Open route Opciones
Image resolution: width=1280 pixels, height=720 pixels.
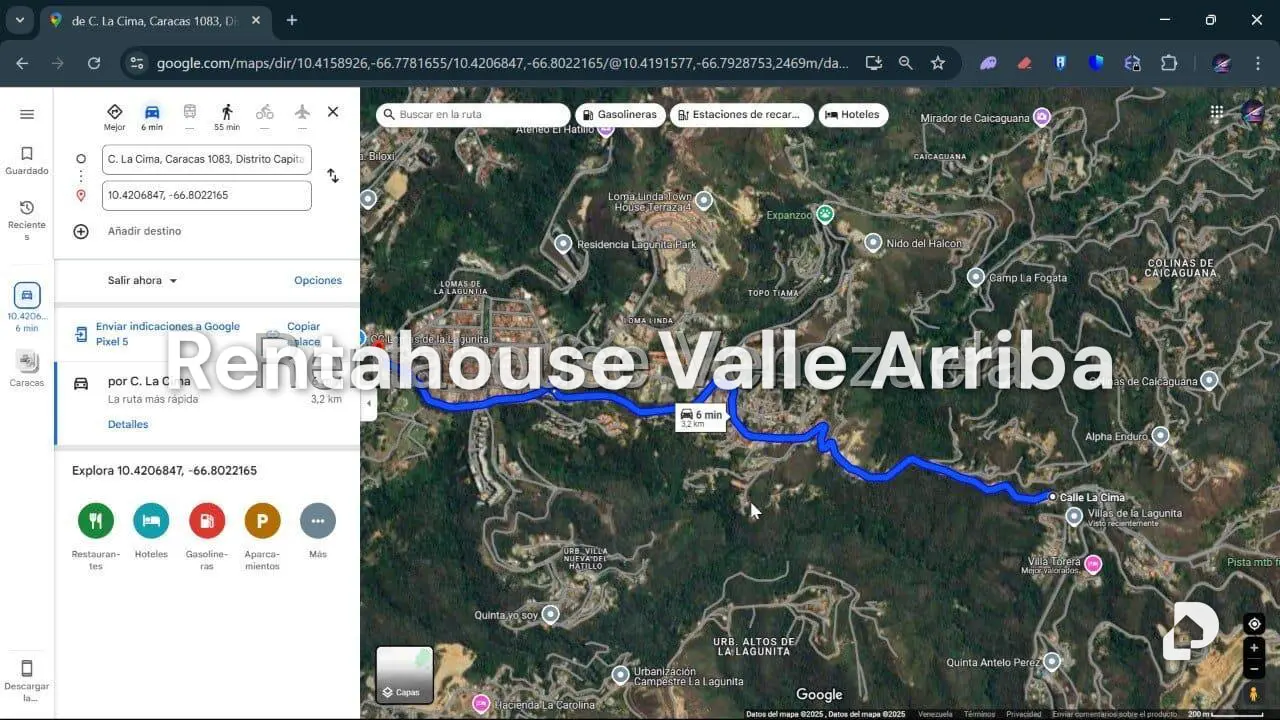[318, 281]
